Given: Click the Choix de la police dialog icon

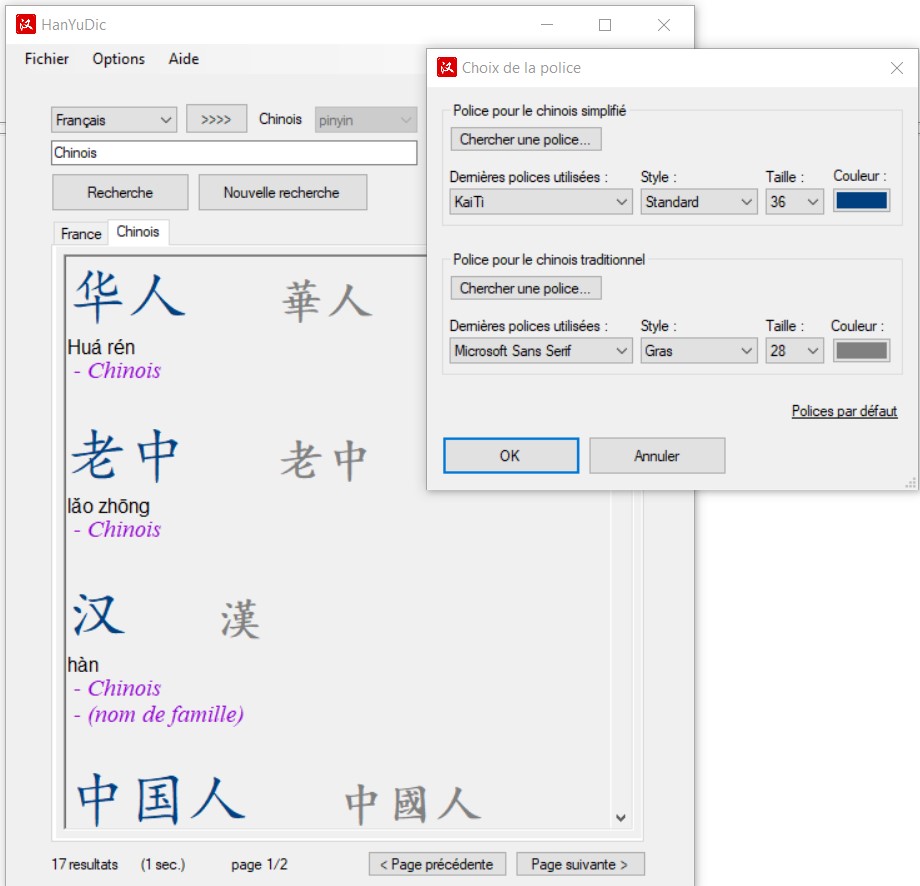Looking at the screenshot, I should (447, 68).
